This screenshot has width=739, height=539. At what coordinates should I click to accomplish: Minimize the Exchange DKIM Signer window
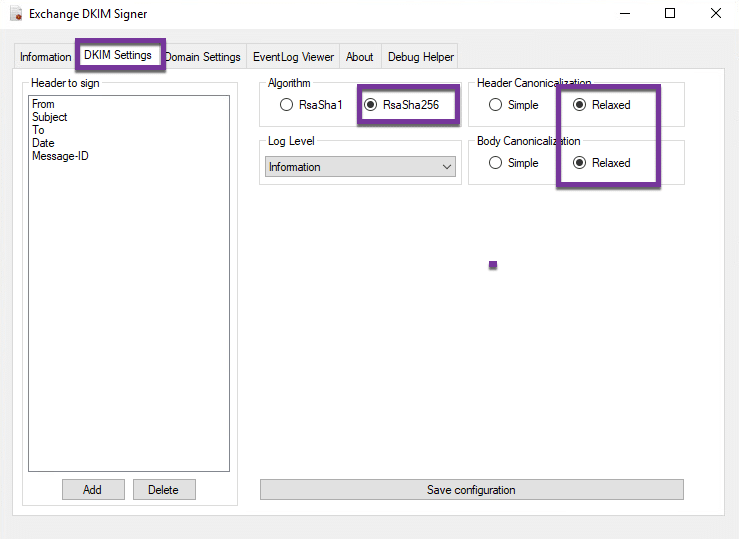click(625, 14)
